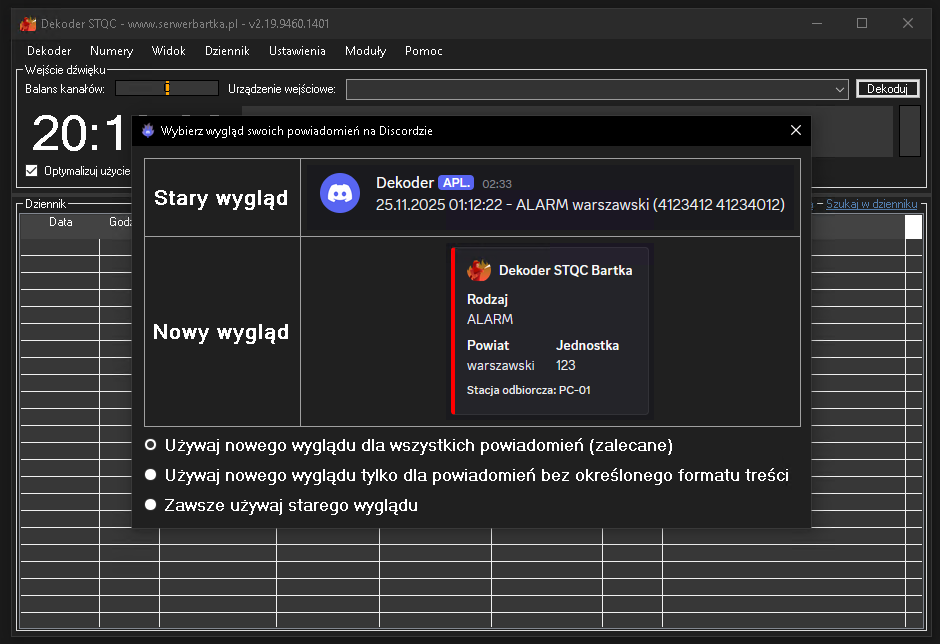The height and width of the screenshot is (644, 940).
Task: Click the Dekoder STQC Bartka embed icon
Action: pyautogui.click(x=479, y=270)
